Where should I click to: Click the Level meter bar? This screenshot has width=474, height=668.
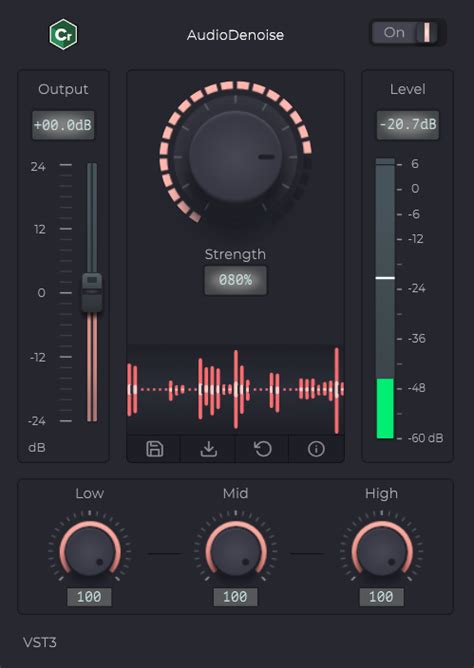[x=385, y=298]
